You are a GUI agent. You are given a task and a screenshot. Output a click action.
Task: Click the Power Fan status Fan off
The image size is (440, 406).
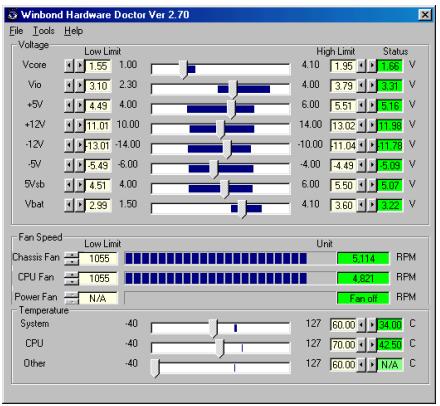(363, 298)
